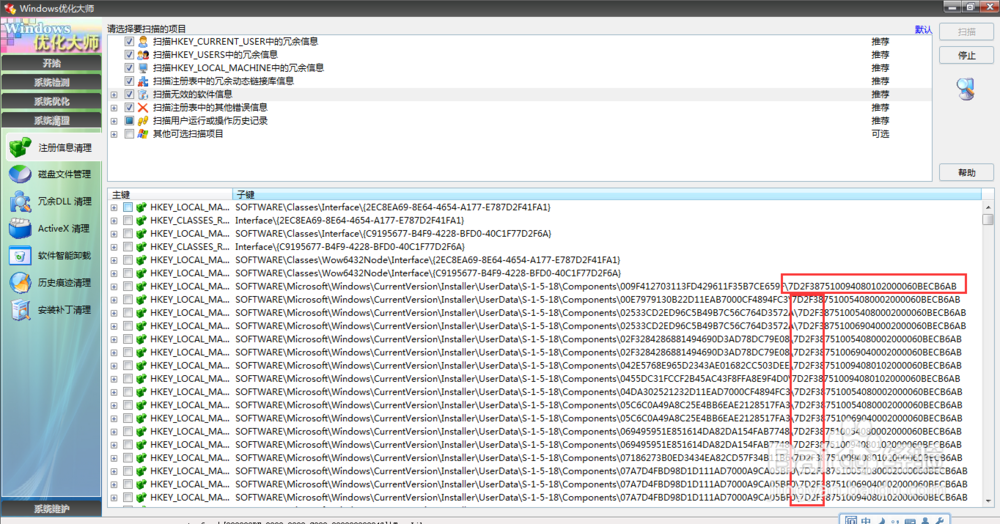The image size is (1000, 524).
Task: Open 历史痕迹清理 tool
Action: coord(51,282)
